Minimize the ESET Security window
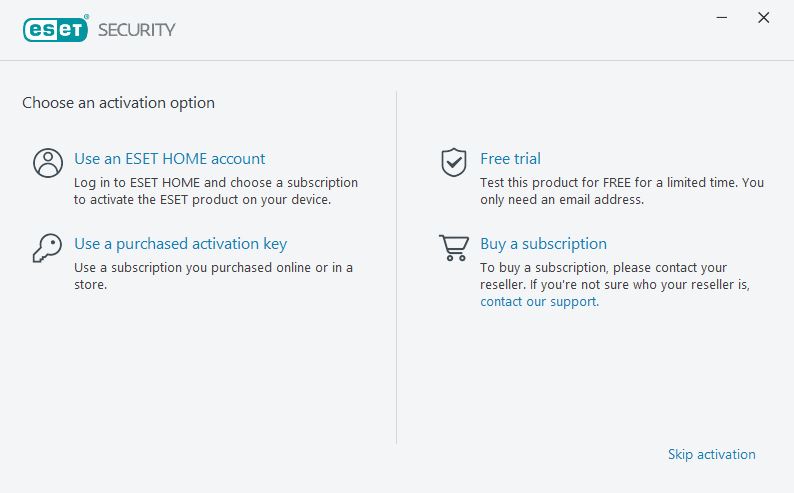Screen dimensions: 794x493 (x=722, y=18)
